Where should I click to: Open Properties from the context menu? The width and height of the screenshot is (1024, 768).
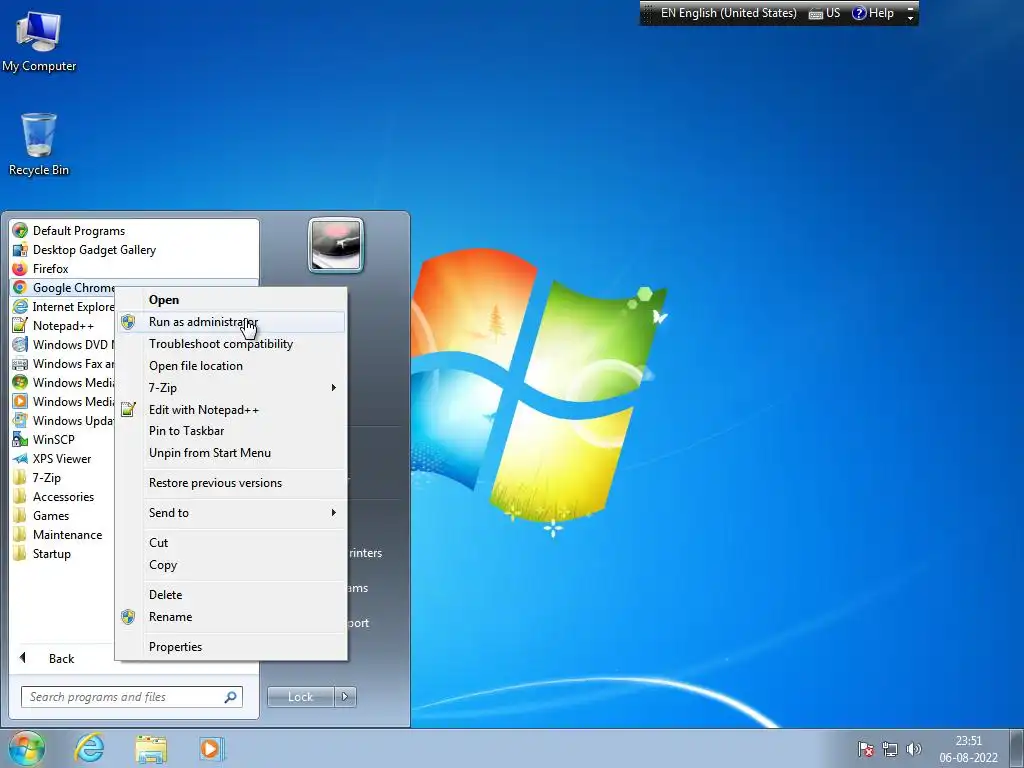tap(231, 647)
